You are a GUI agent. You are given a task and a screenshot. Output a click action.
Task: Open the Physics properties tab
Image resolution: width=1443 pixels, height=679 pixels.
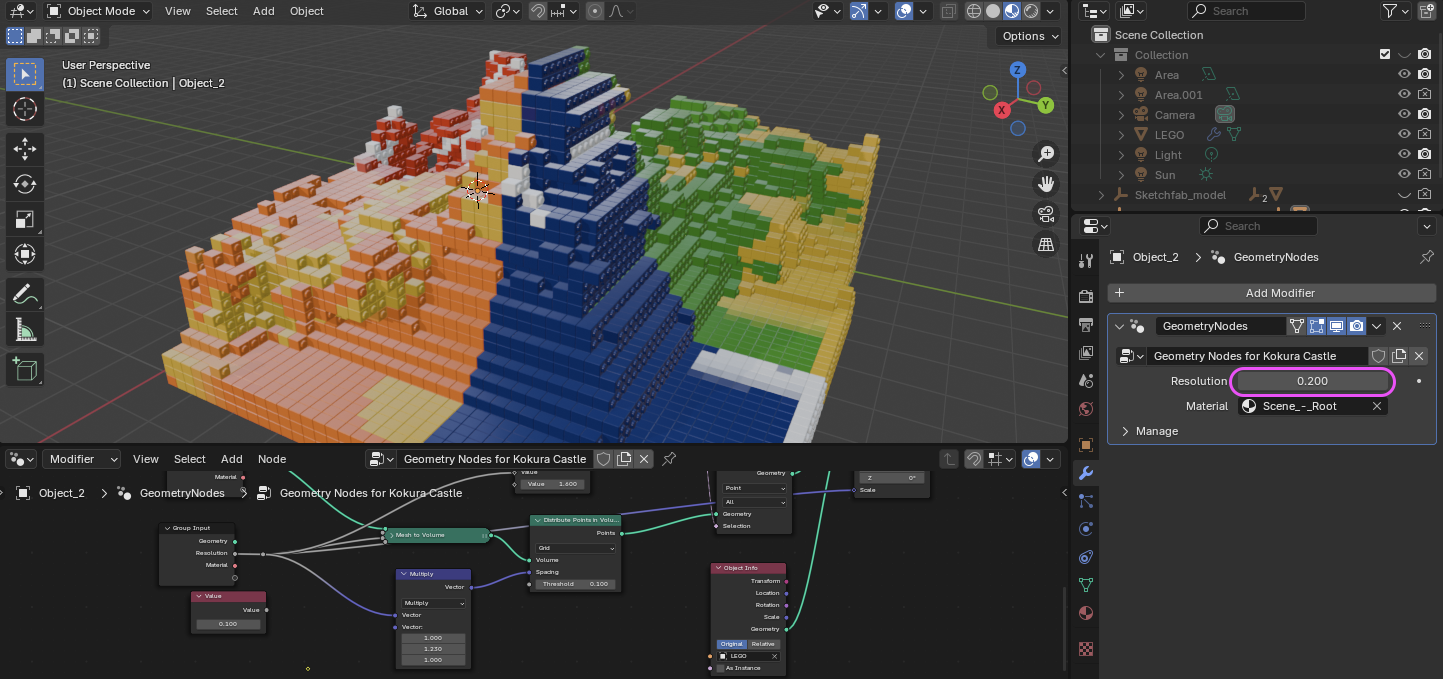coord(1086,528)
